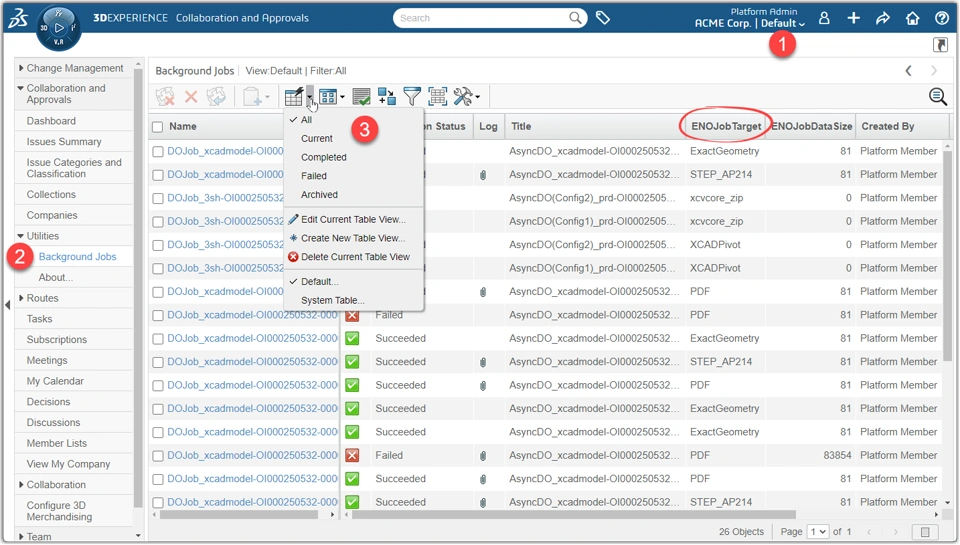Open My Calendar in sidebar

[x=54, y=381]
